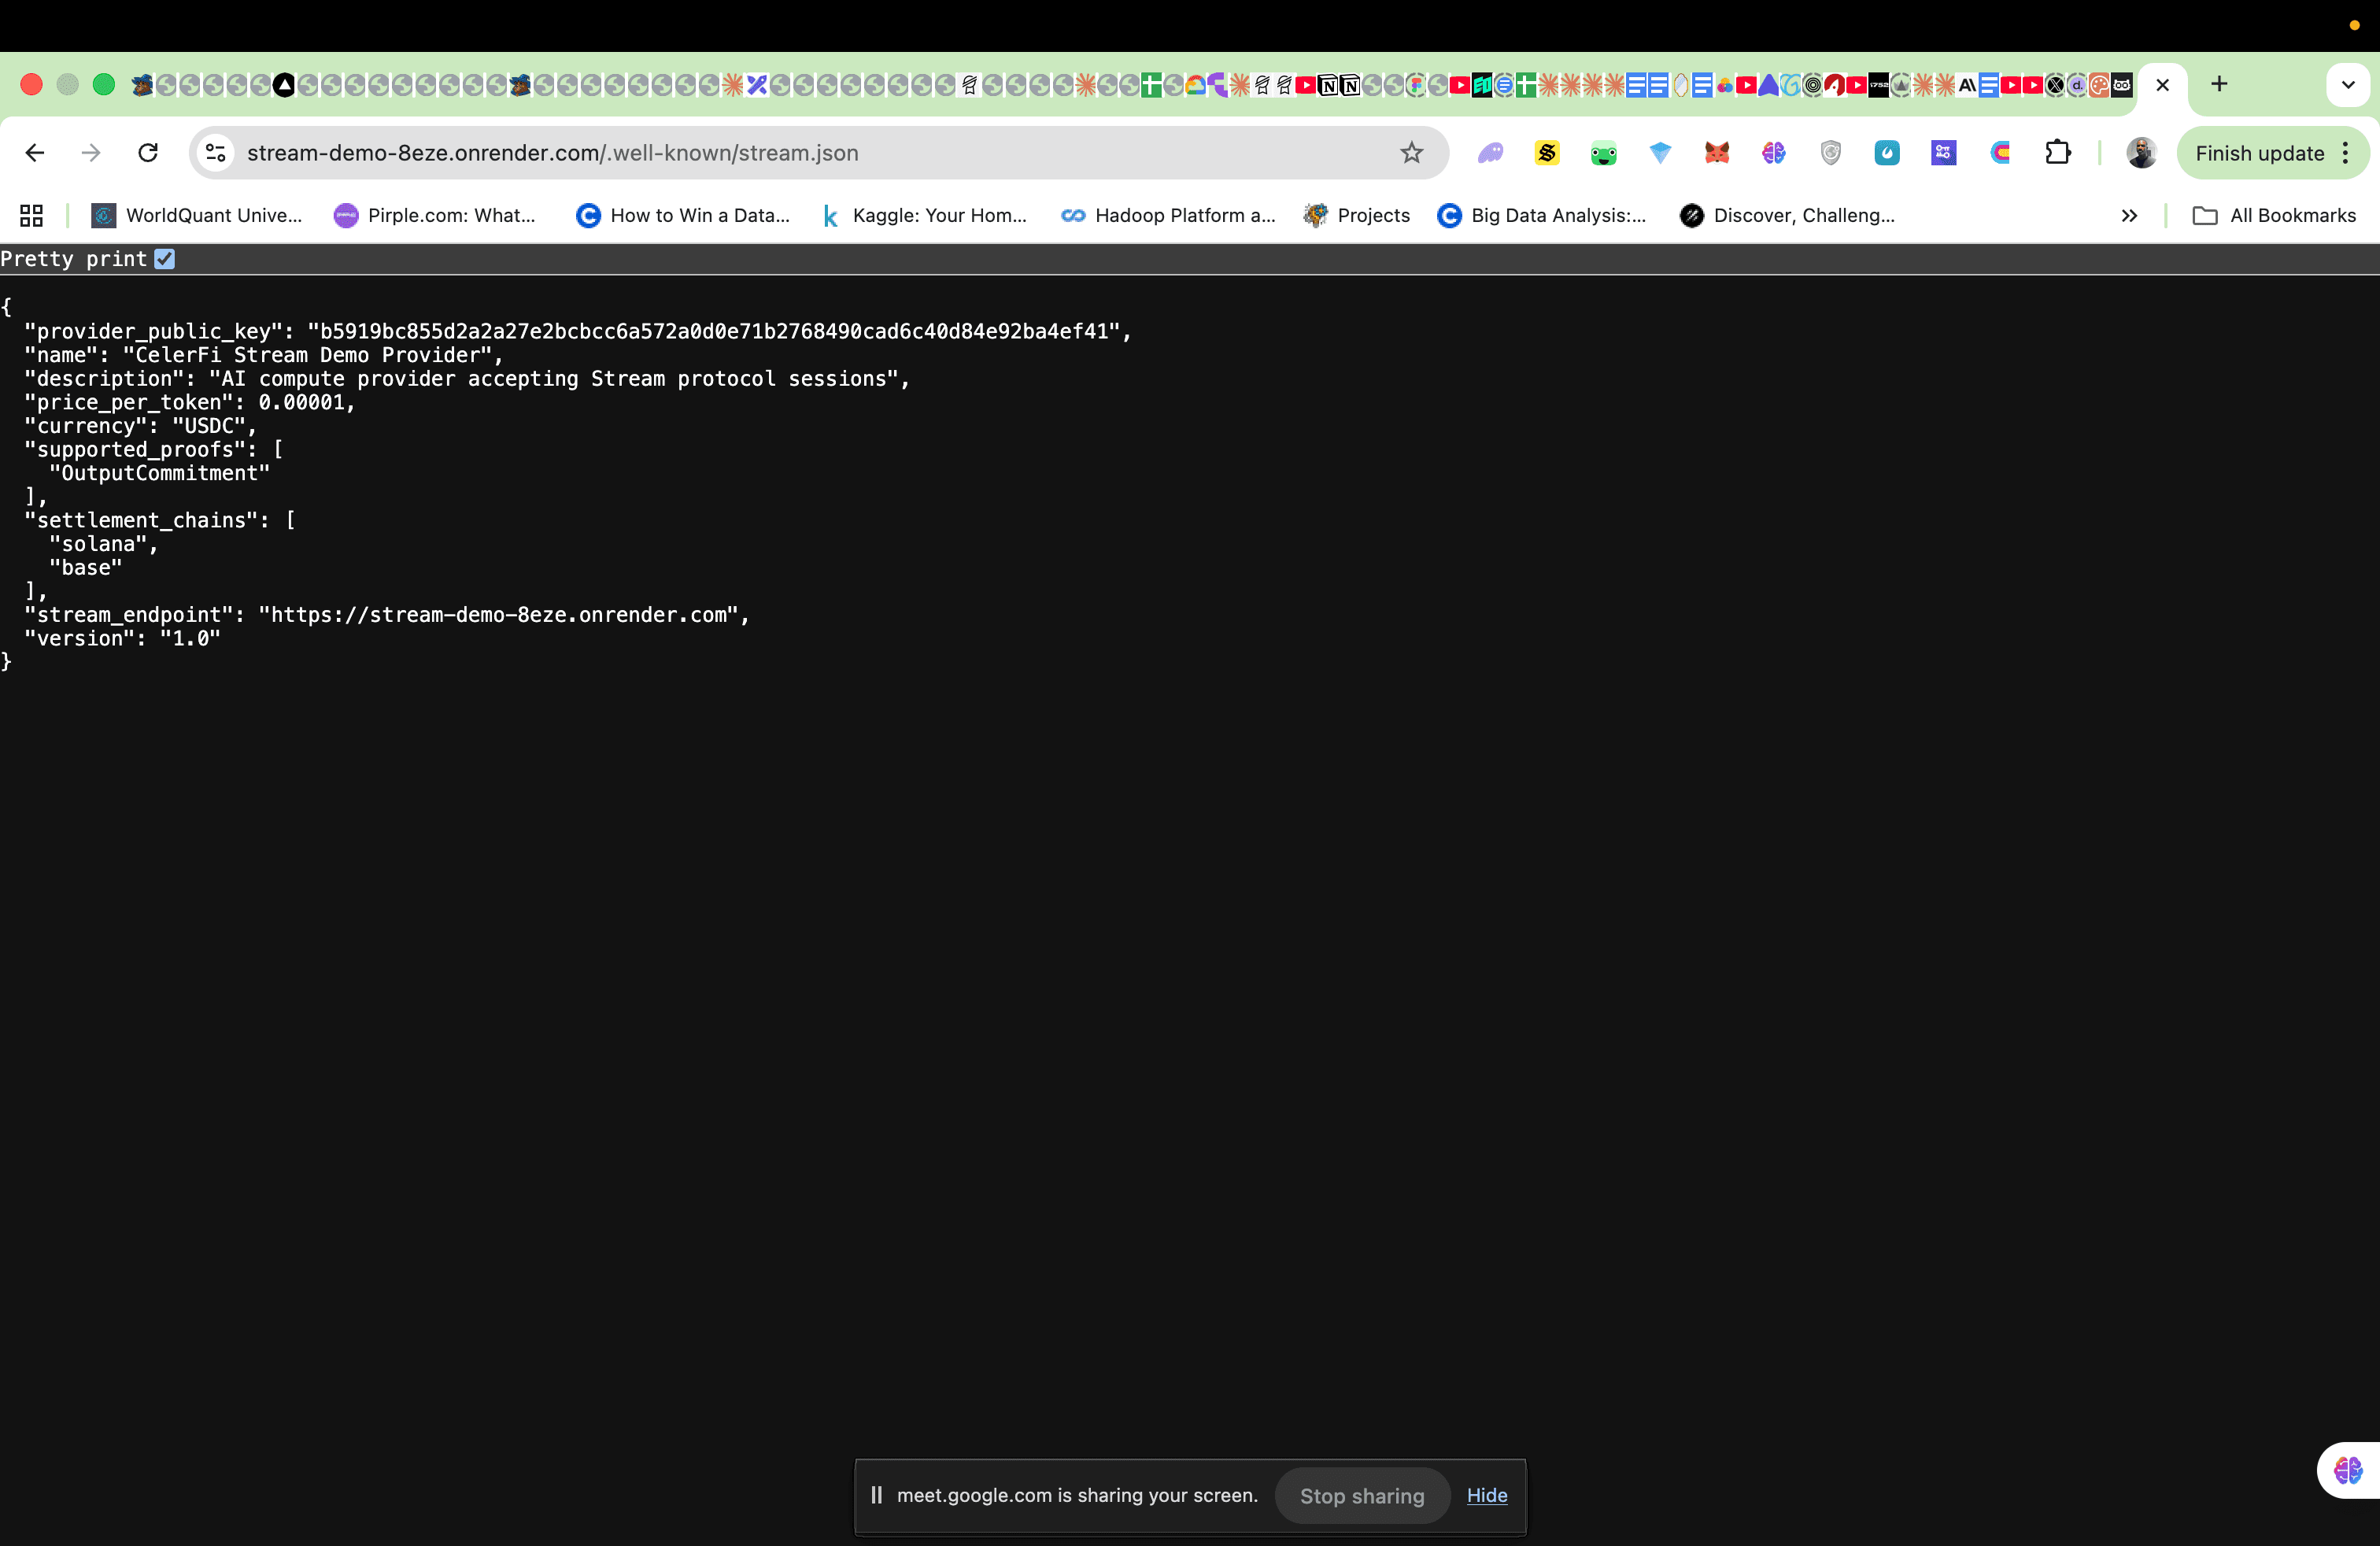The image size is (2380, 1546).
Task: Open the MetaMask fox extension
Action: (x=1717, y=153)
